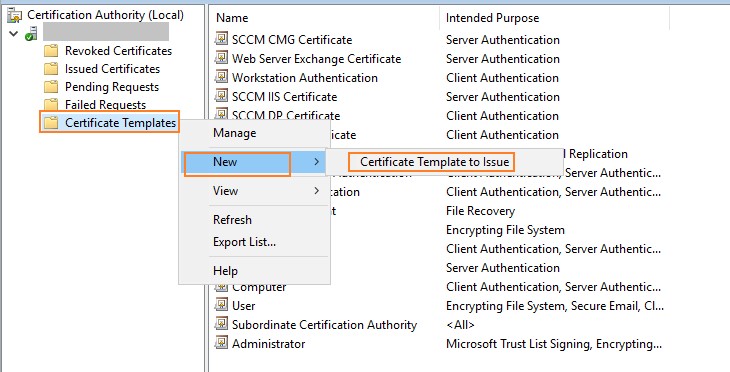Click the arrow beside View
730x372 pixels.
[x=317, y=191]
